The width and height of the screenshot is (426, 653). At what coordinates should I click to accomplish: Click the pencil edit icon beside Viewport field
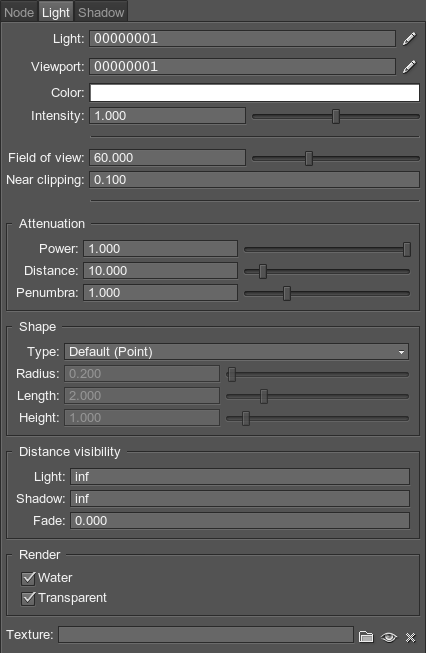pyautogui.click(x=409, y=67)
